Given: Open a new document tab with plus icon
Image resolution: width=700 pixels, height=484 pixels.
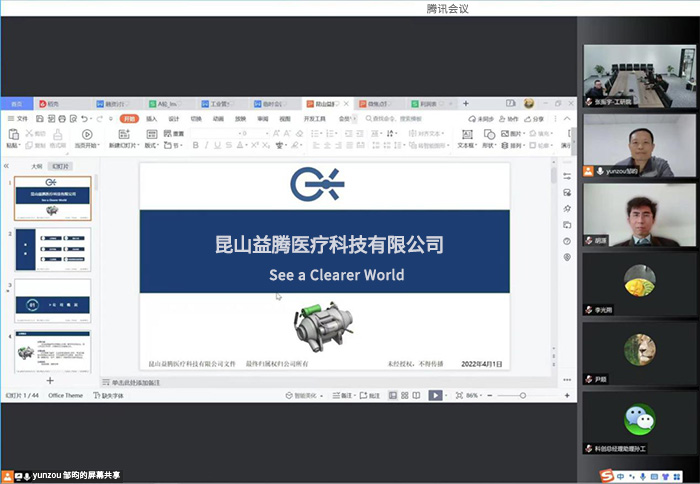Looking at the screenshot, I should (465, 103).
